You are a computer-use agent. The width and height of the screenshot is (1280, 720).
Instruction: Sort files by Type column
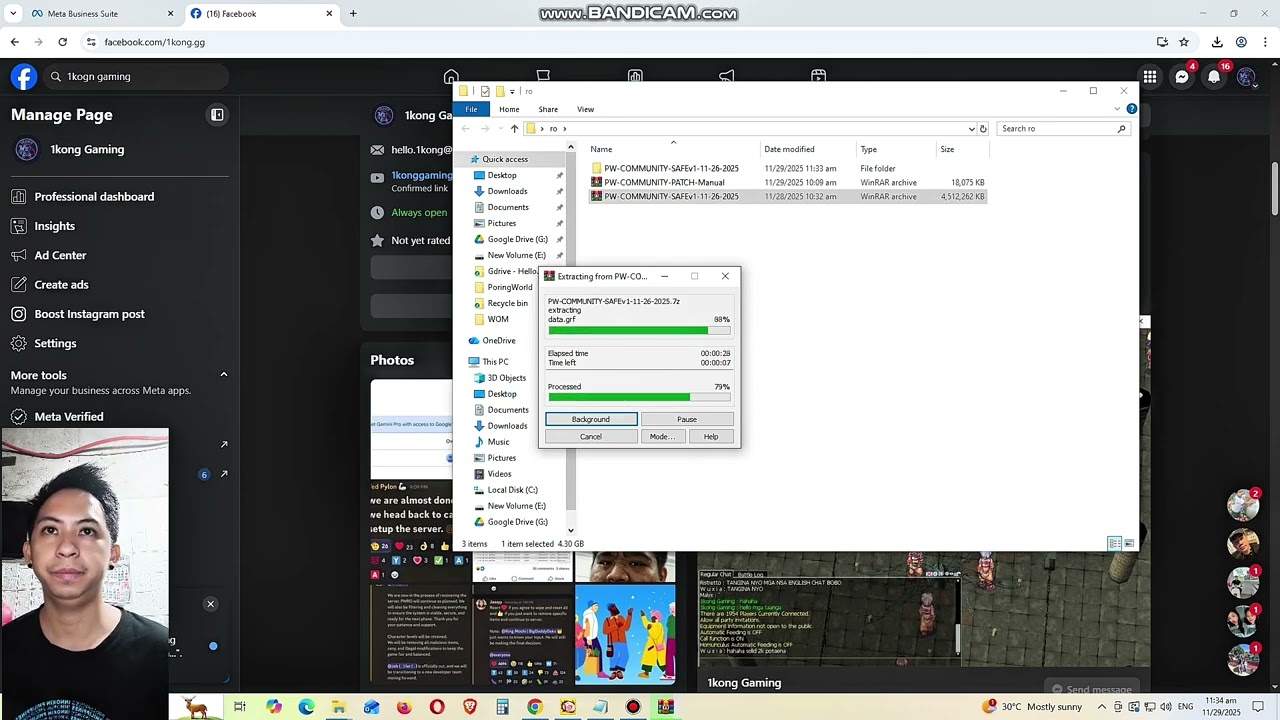[868, 149]
